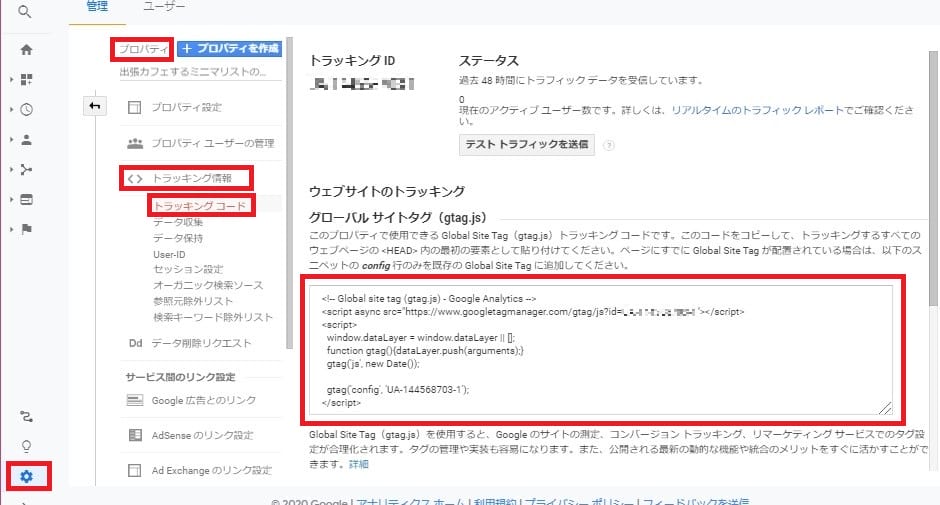Select データ収集 submenu item
Image resolution: width=940 pixels, height=505 pixels.
click(178, 223)
